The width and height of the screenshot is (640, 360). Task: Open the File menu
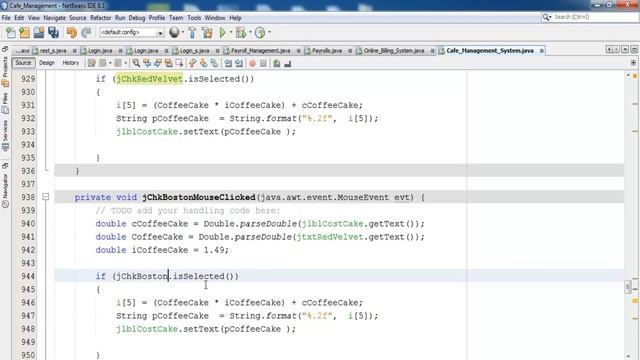[6, 18]
